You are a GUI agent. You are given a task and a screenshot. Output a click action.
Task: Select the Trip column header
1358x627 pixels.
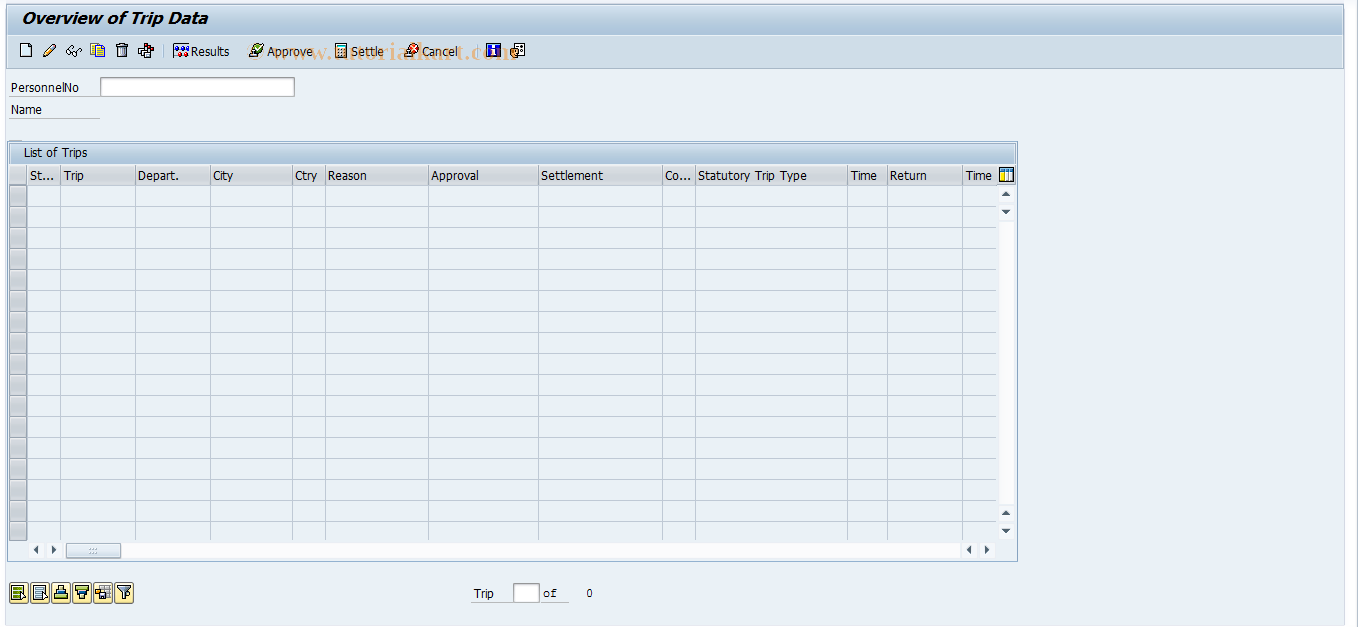98,175
